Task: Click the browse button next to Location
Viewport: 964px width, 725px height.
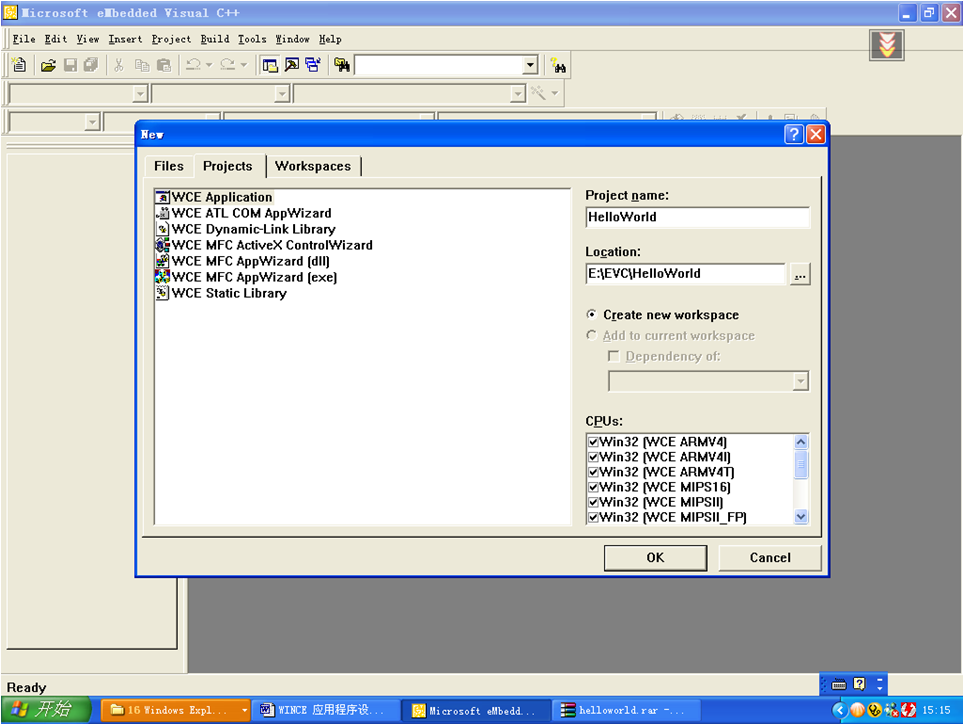Action: pyautogui.click(x=799, y=274)
